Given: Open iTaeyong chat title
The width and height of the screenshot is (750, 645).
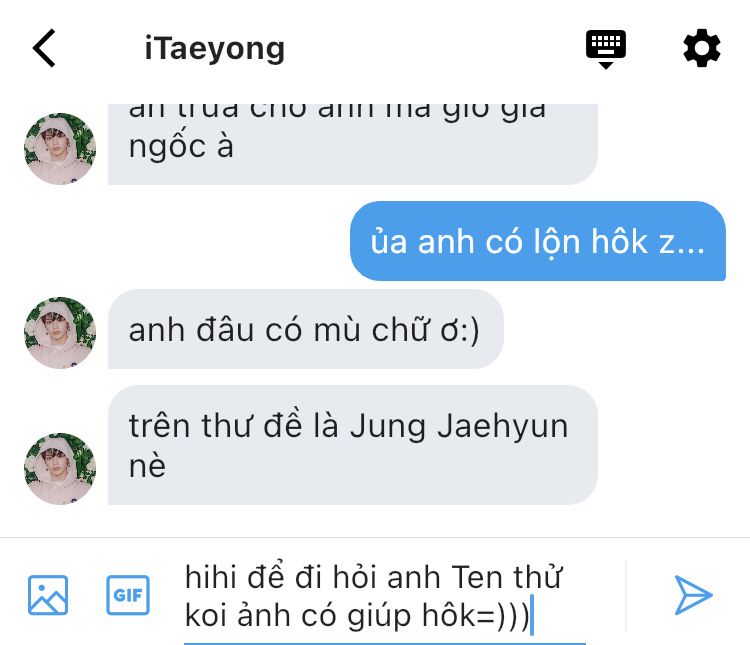Looking at the screenshot, I should tap(215, 49).
